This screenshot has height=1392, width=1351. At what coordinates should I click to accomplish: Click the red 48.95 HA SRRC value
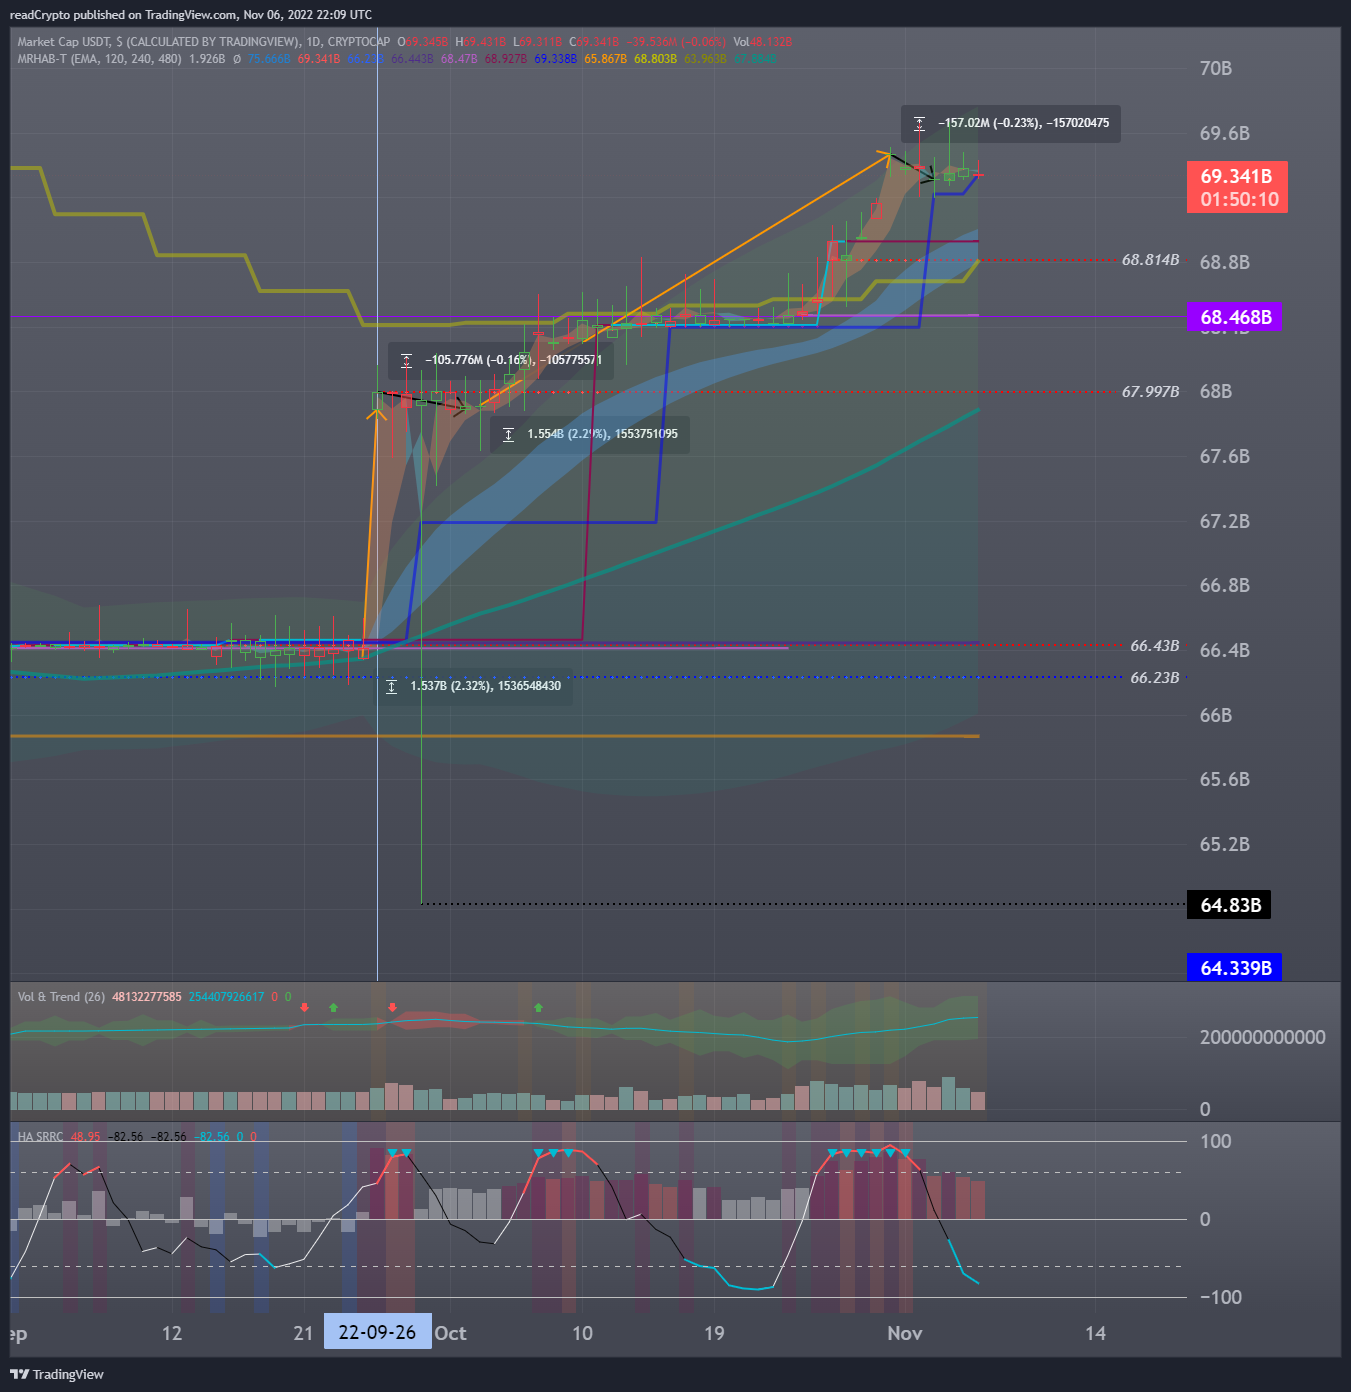(85, 1137)
